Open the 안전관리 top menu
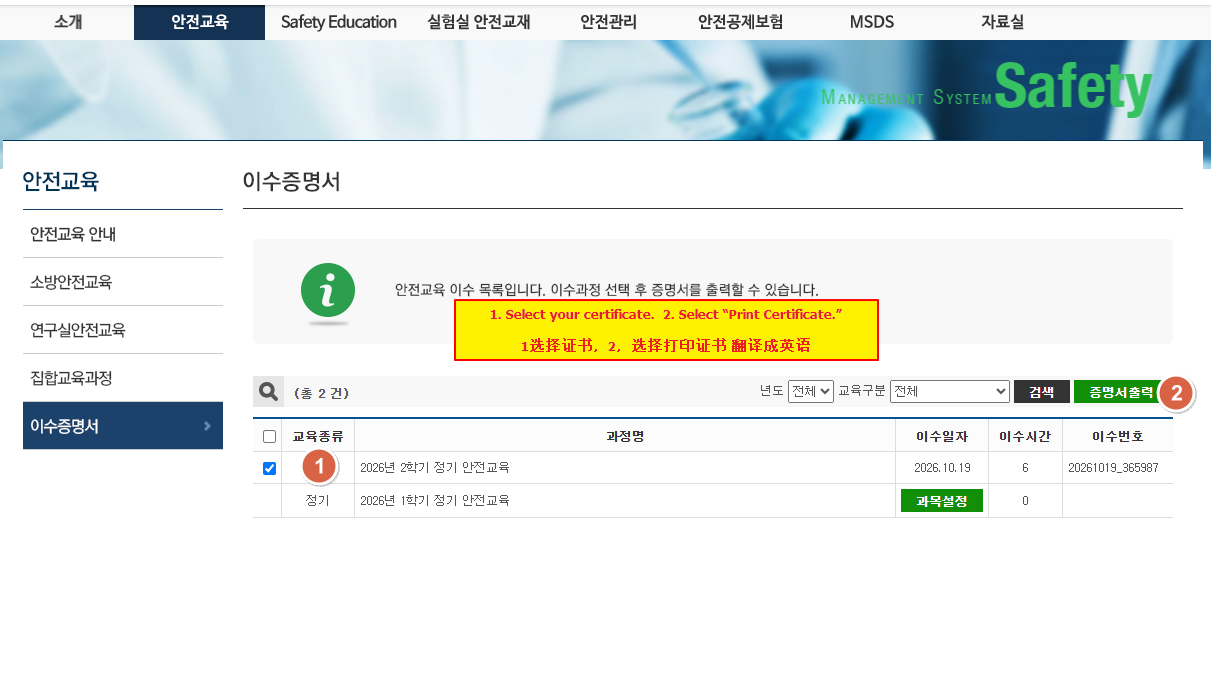The width and height of the screenshot is (1211, 695). [x=608, y=22]
